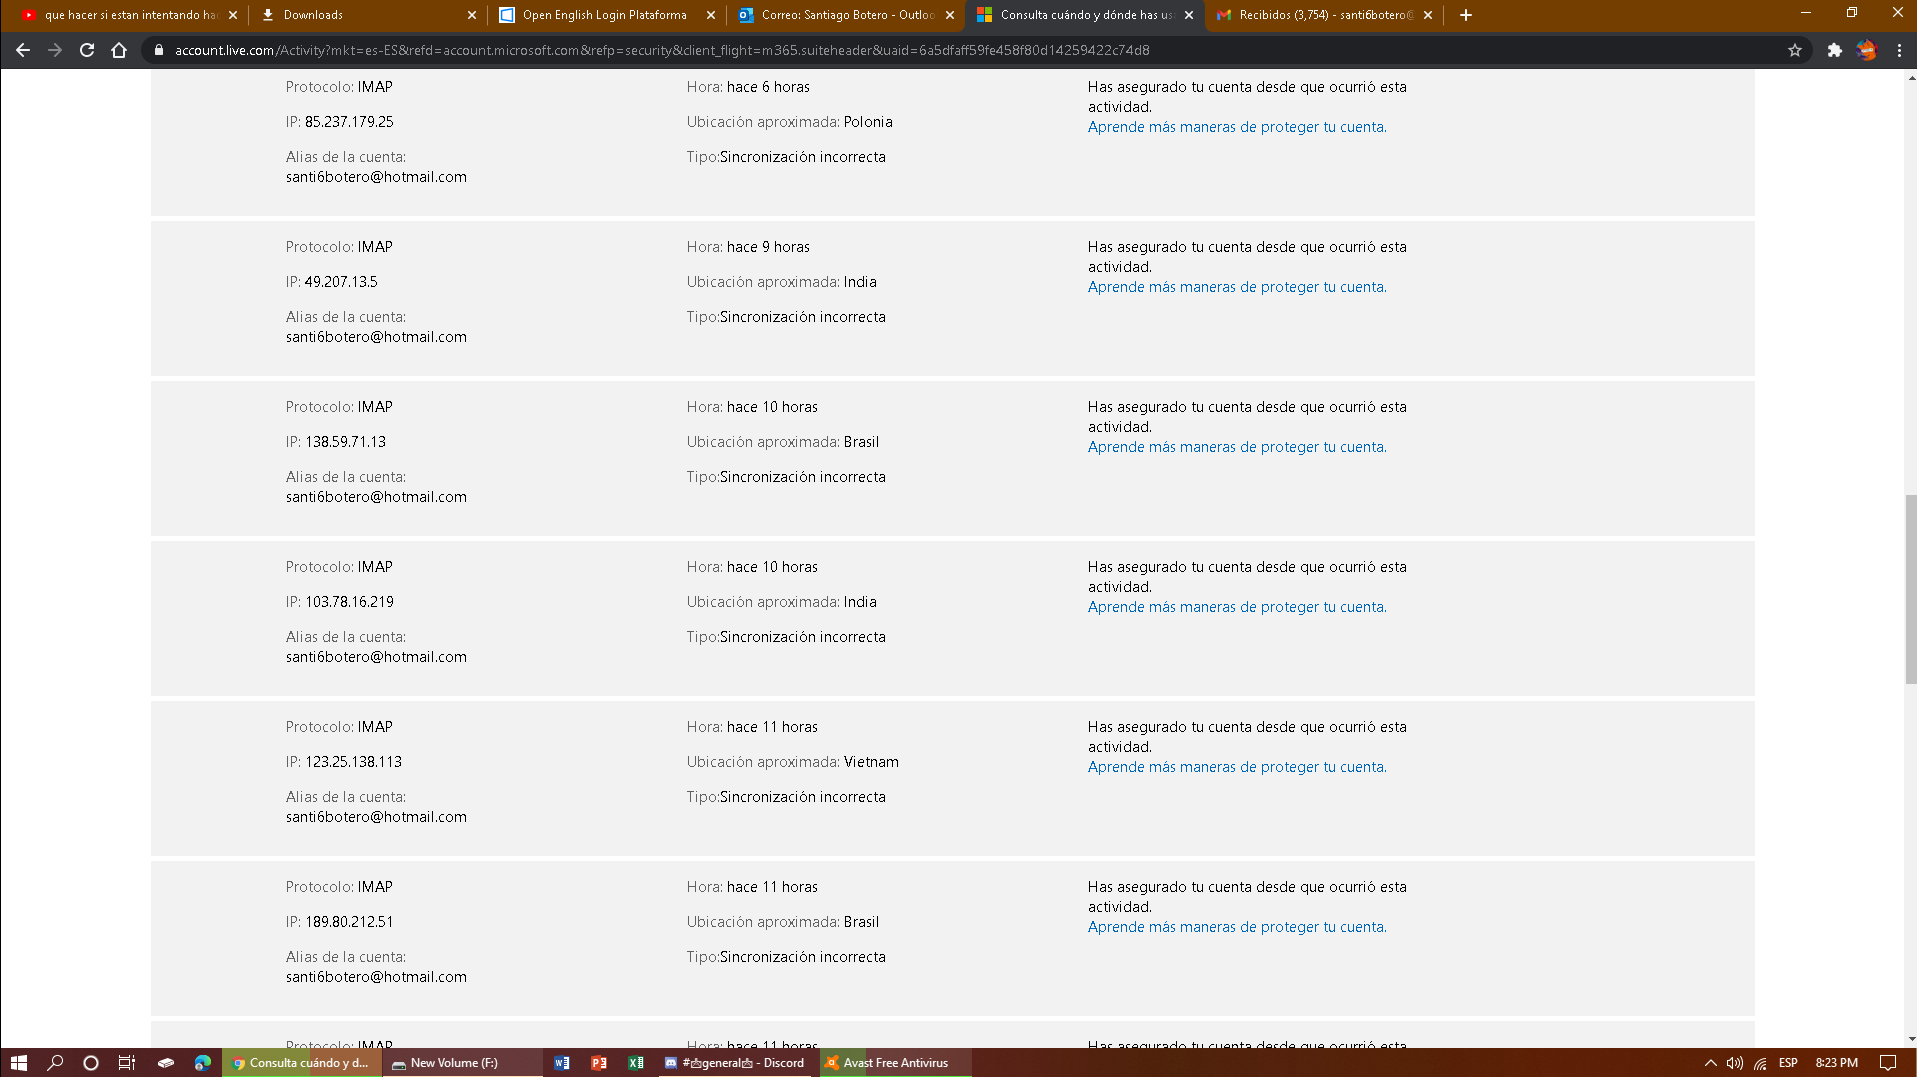
Task: Click the account alias in the Vietnam entry
Action: point(376,817)
